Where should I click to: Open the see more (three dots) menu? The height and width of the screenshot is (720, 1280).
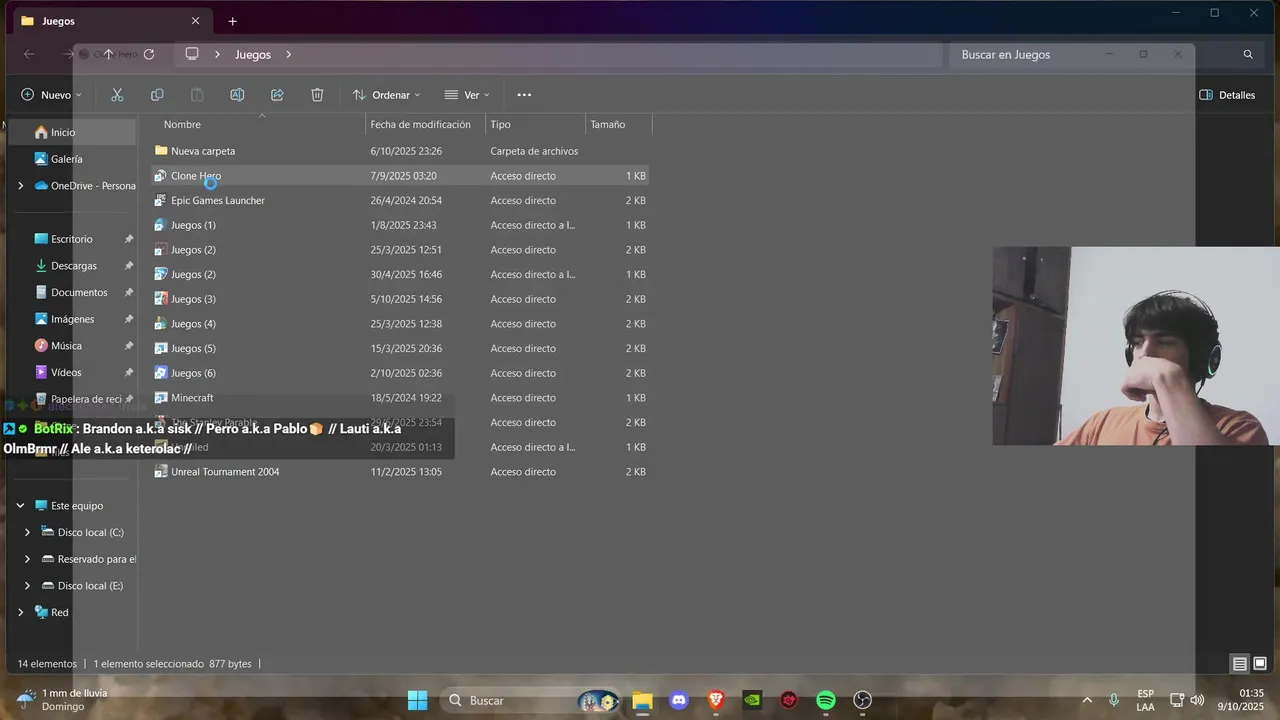(524, 95)
